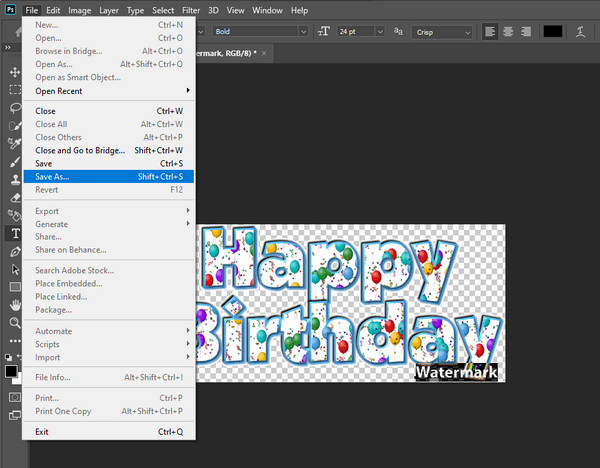Viewport: 600px width, 468px height.
Task: Choose Search Adobe Stock
Action: pyautogui.click(x=109, y=270)
